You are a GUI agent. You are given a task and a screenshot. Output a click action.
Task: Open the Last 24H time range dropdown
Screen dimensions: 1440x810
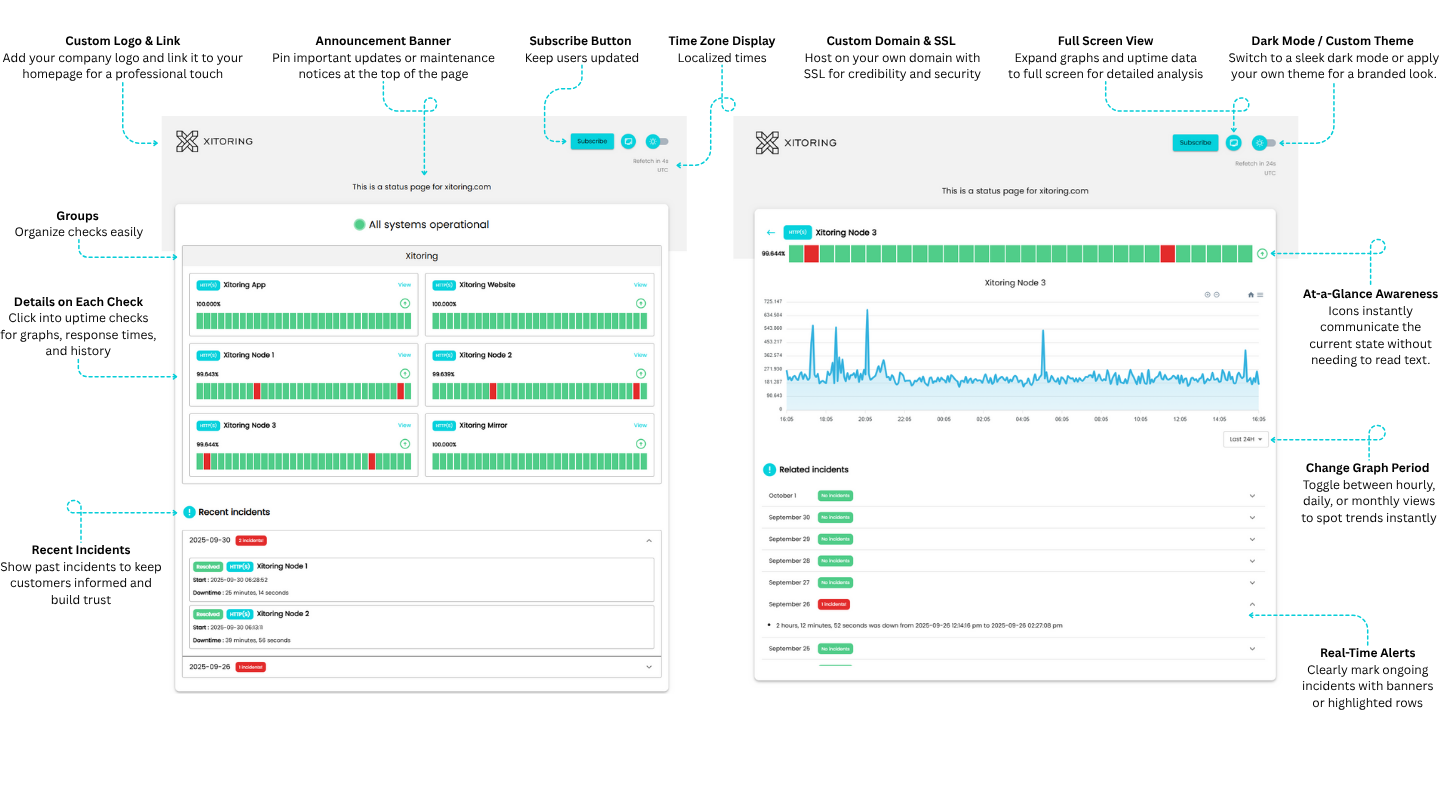tap(1244, 438)
